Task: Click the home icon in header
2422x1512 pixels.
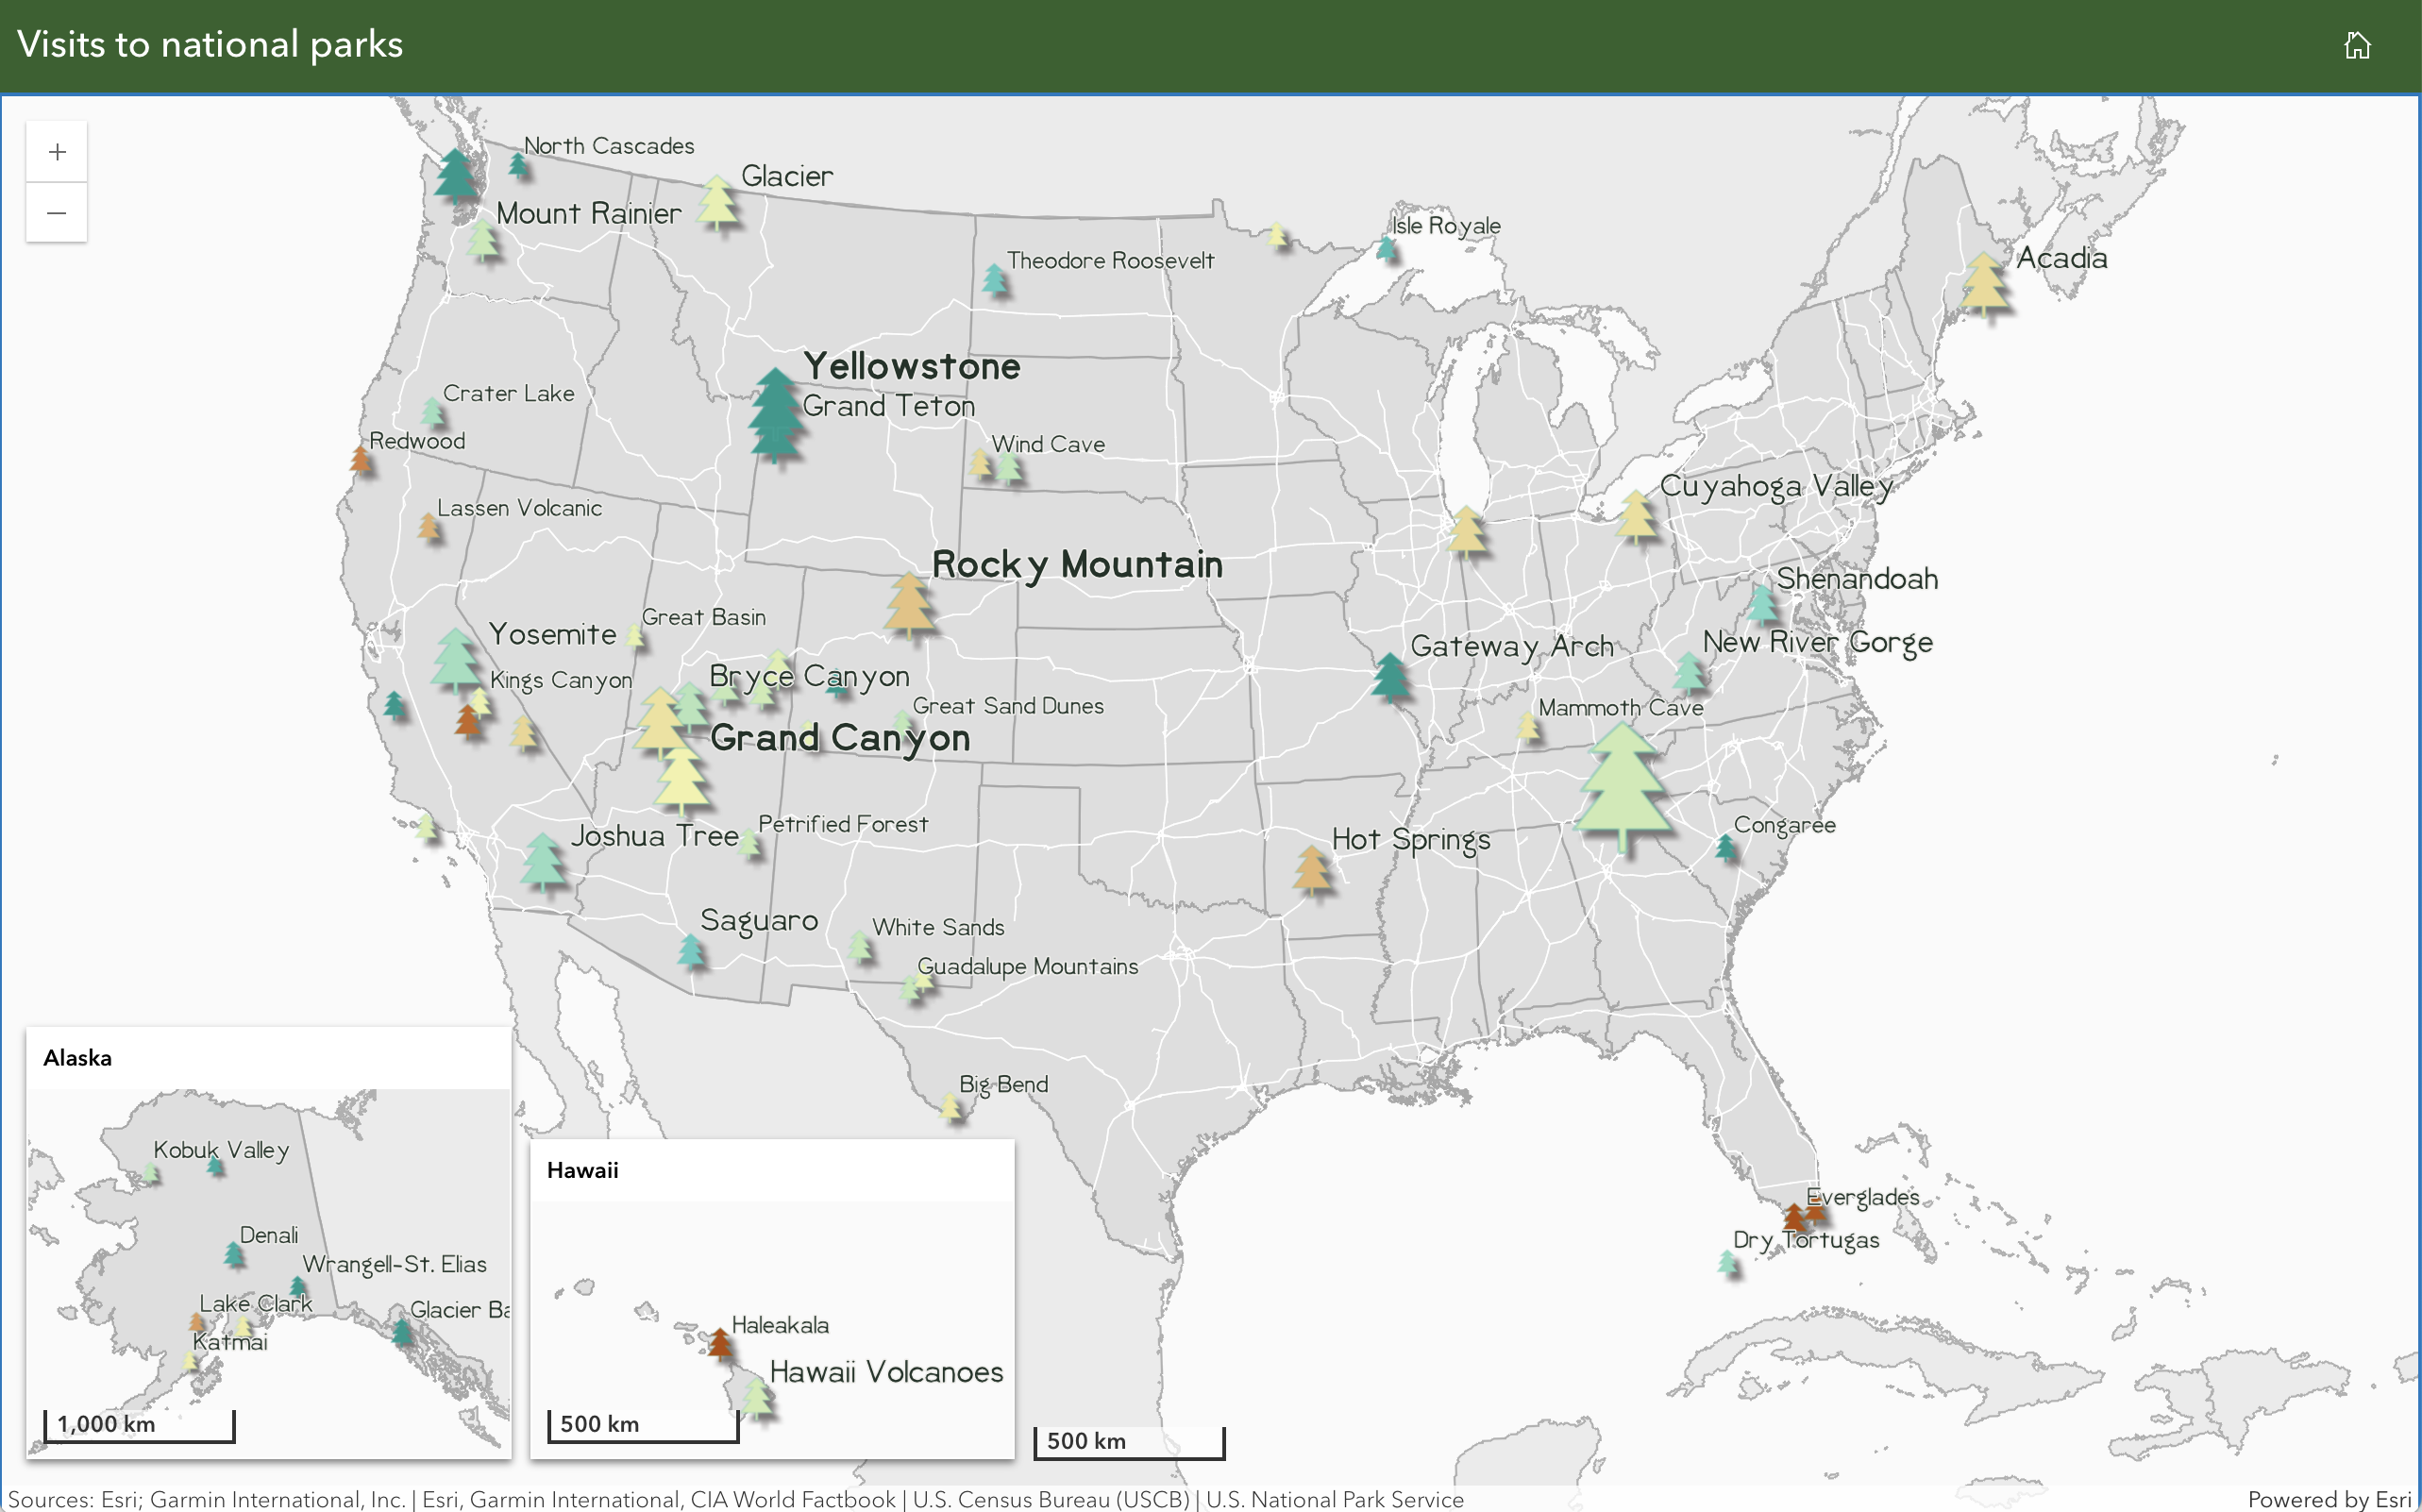Action: (2356, 45)
